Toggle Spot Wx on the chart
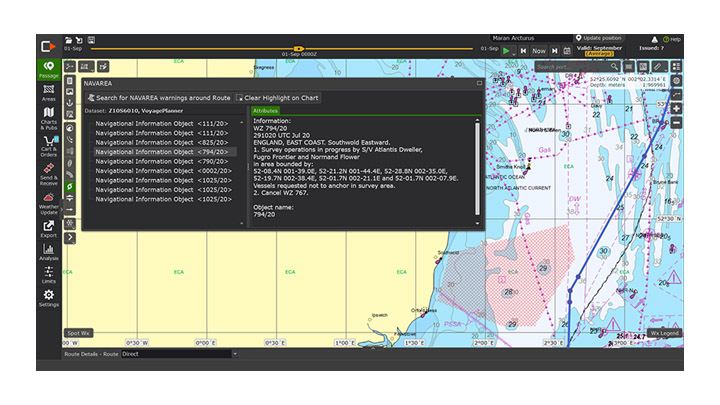 coord(78,333)
